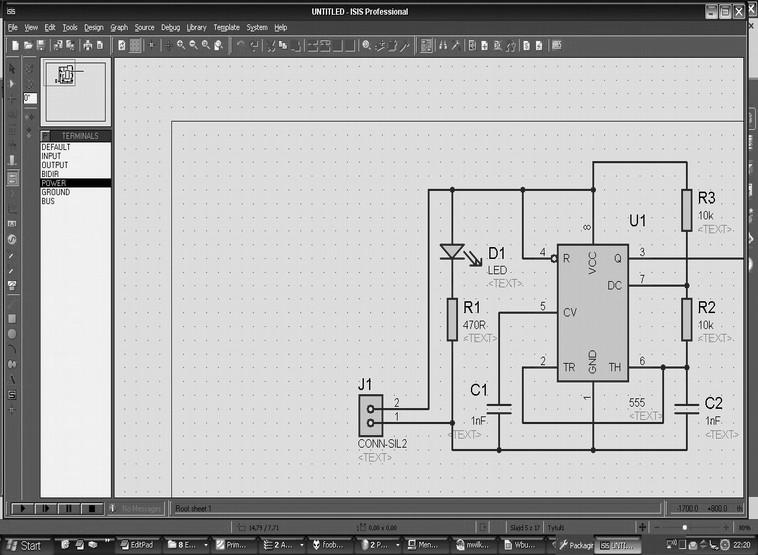This screenshot has width=758, height=555.
Task: Switch to the foobar taskbar button
Action: click(330, 545)
